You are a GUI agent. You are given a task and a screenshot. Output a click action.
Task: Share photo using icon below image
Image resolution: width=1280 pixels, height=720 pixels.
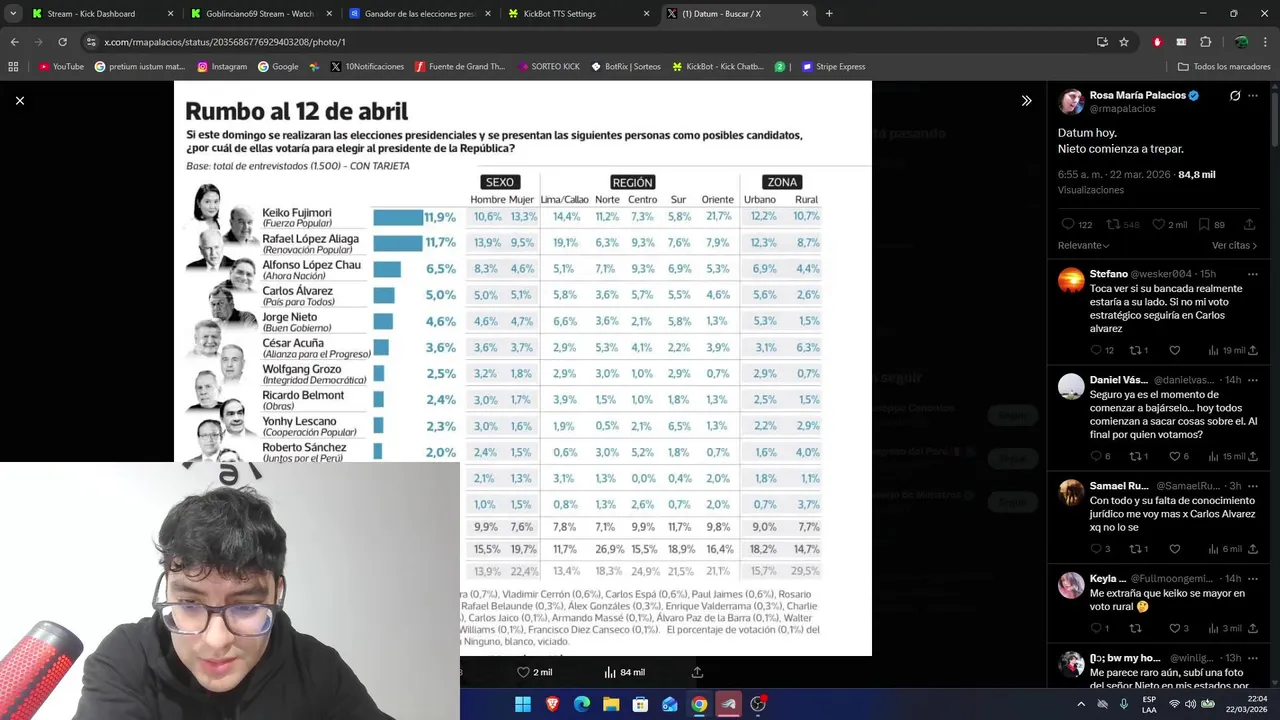697,672
